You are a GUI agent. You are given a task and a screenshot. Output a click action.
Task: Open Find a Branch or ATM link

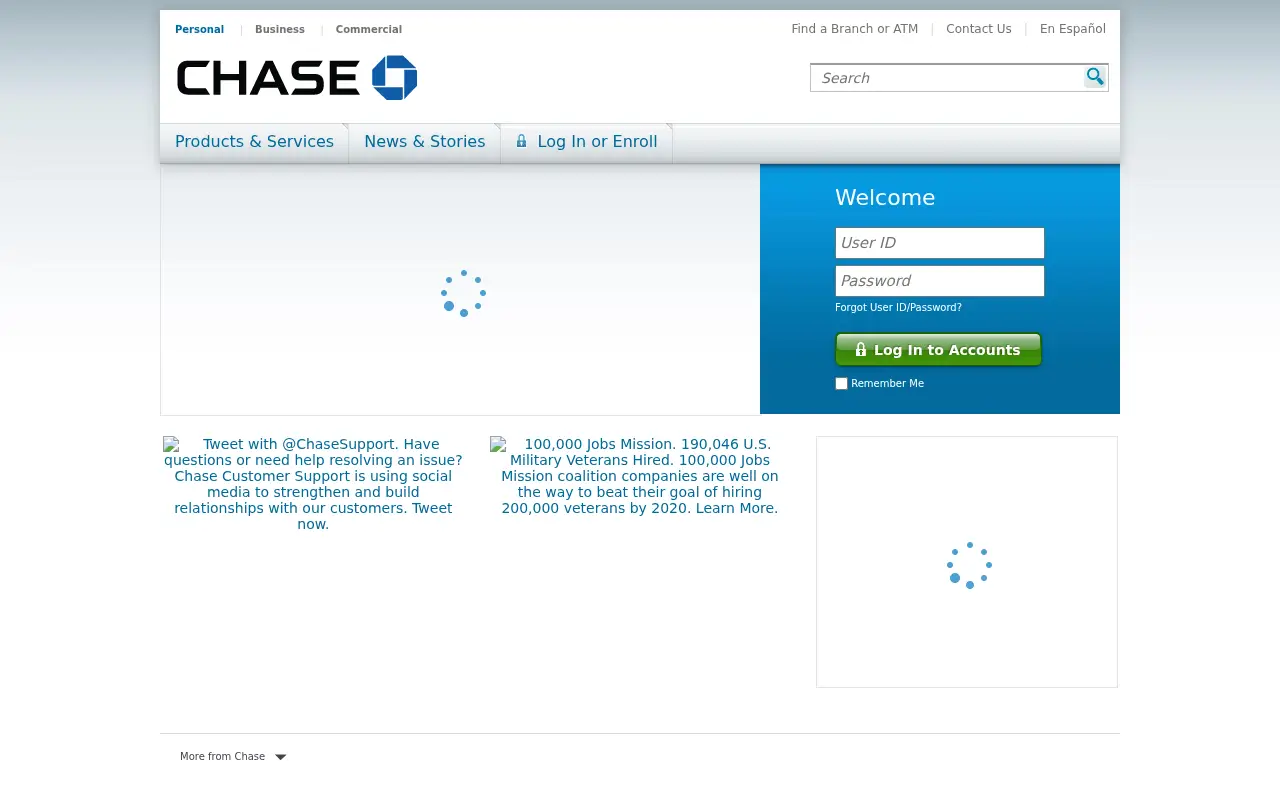(x=855, y=29)
